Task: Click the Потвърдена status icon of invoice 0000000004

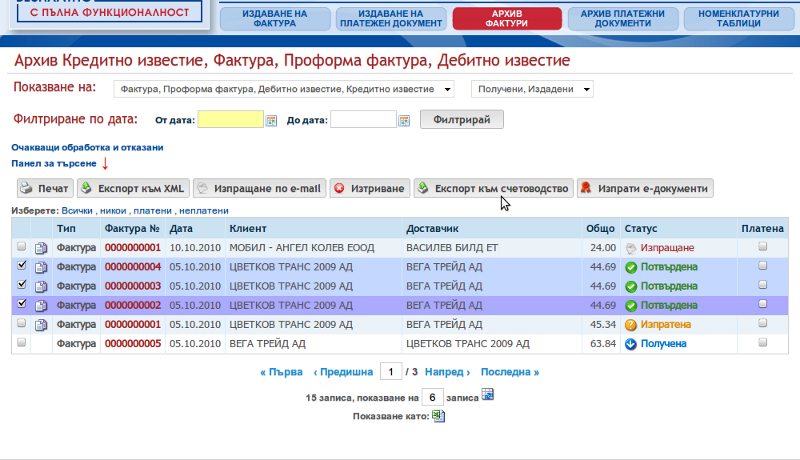Action: (631, 267)
